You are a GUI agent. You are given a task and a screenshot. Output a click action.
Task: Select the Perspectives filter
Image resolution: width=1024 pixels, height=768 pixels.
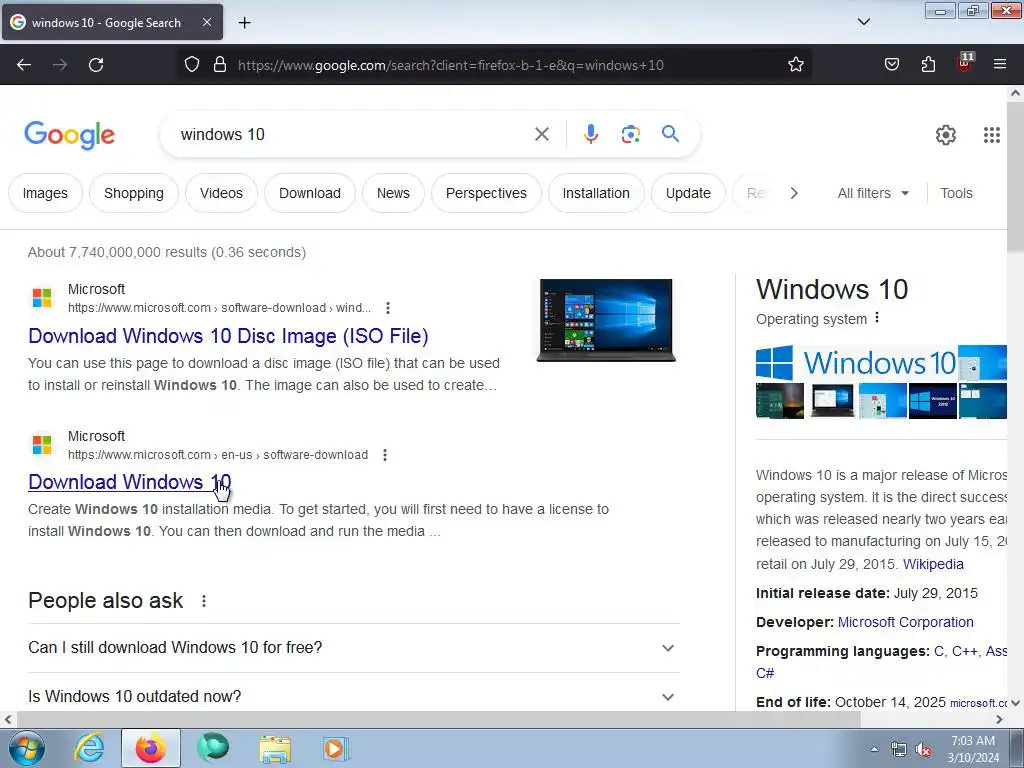pyautogui.click(x=486, y=193)
